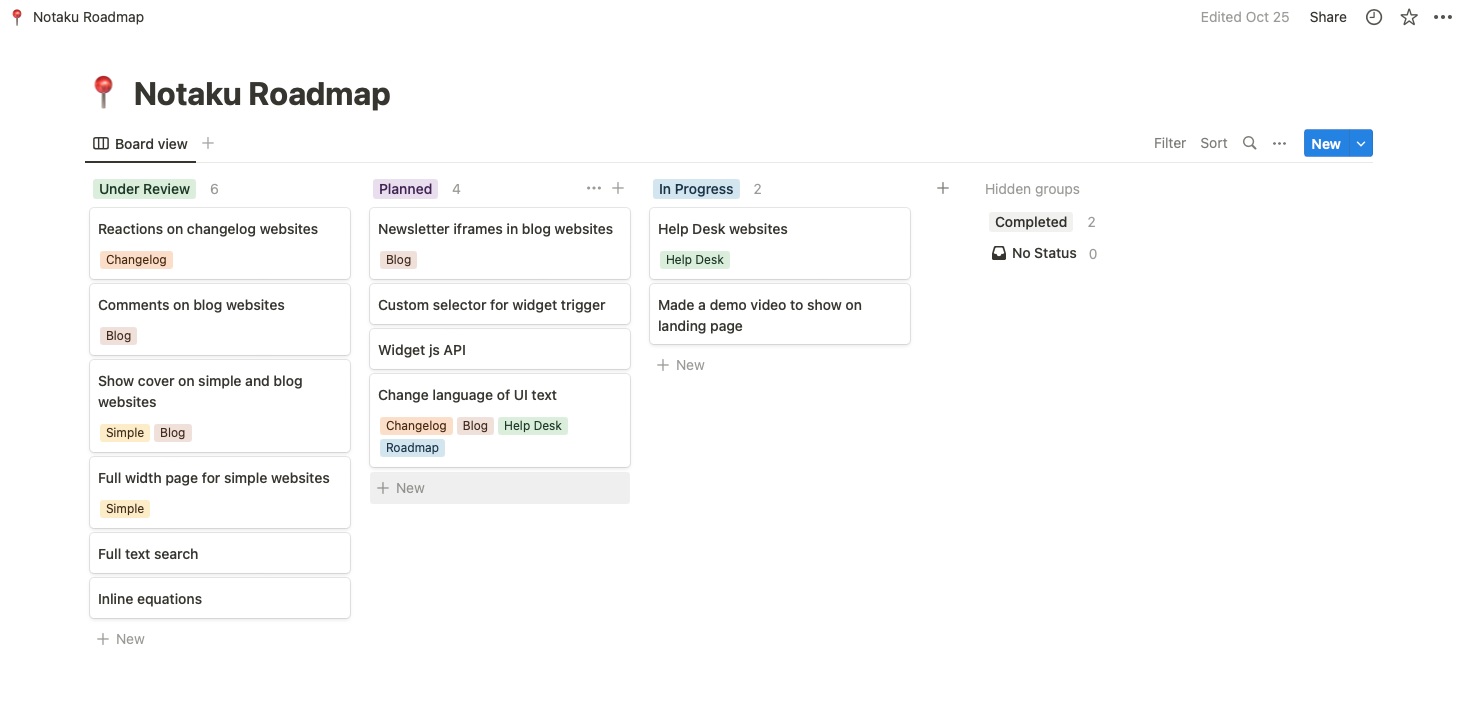Select the green Help Desk tag
The height and width of the screenshot is (719, 1462).
694,260
